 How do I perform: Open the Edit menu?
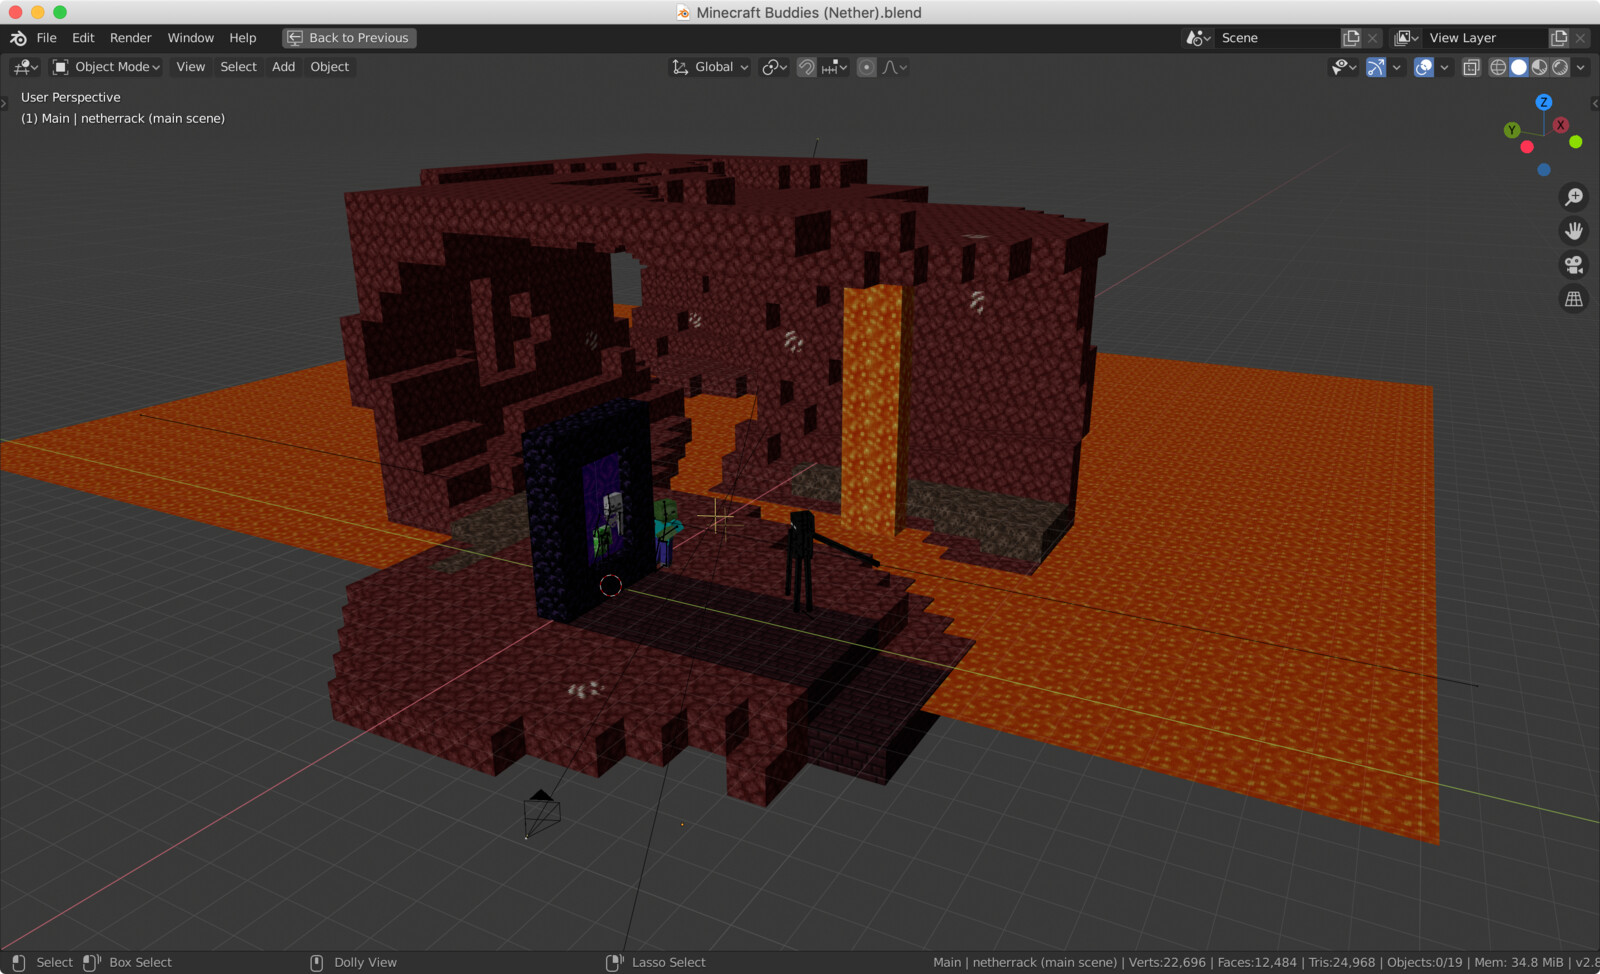[83, 38]
